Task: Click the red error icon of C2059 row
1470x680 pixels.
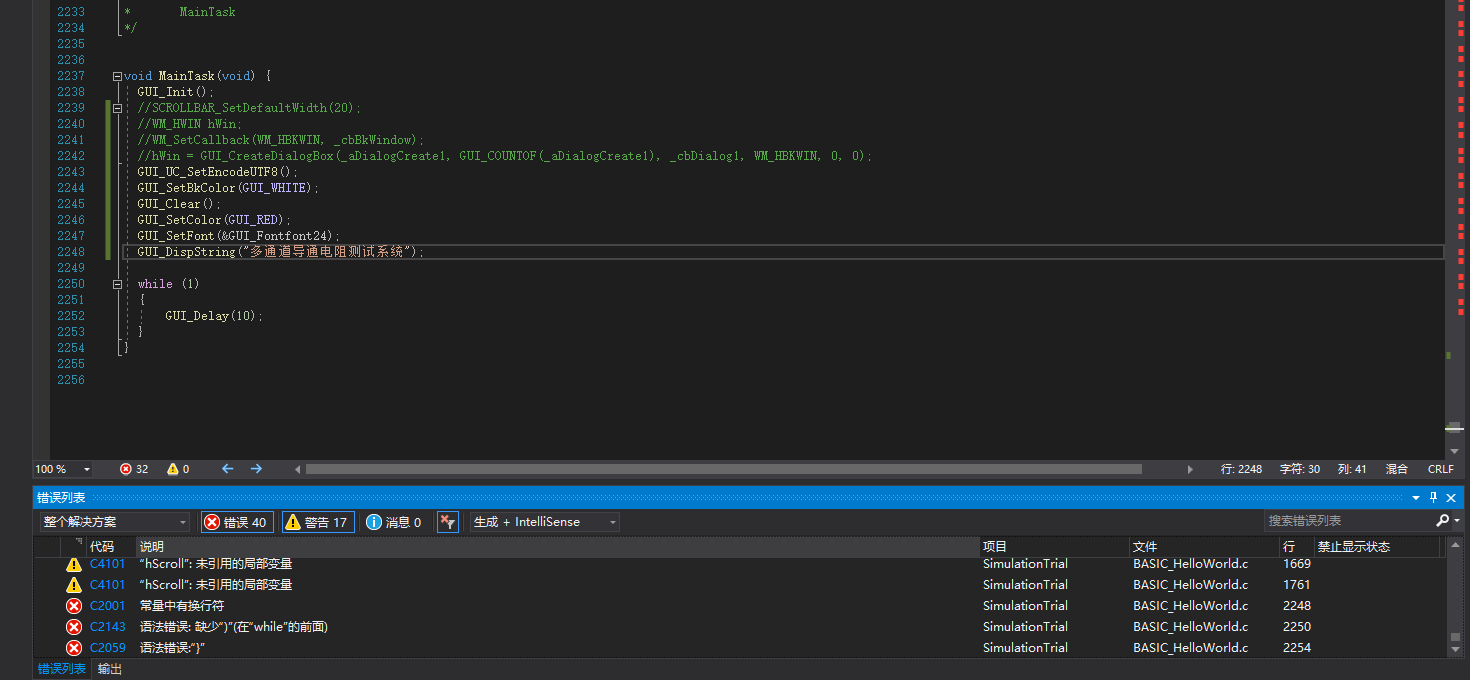Action: point(74,648)
